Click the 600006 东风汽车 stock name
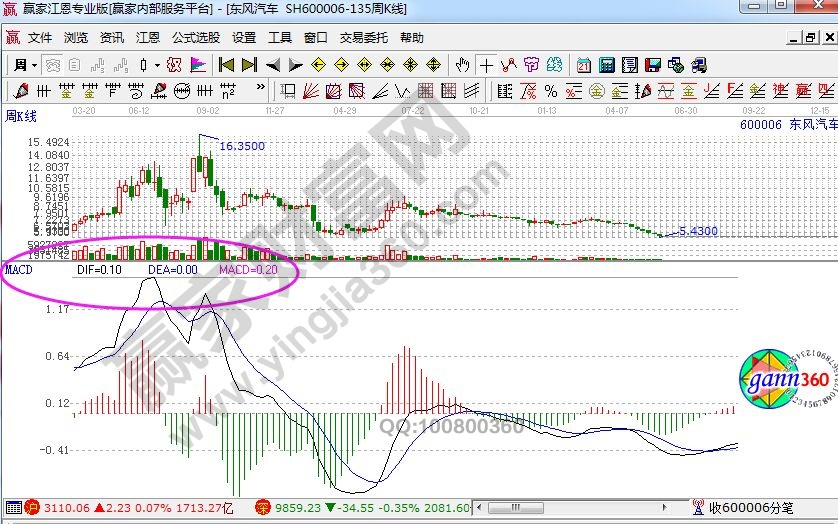The image size is (838, 524). (788, 125)
